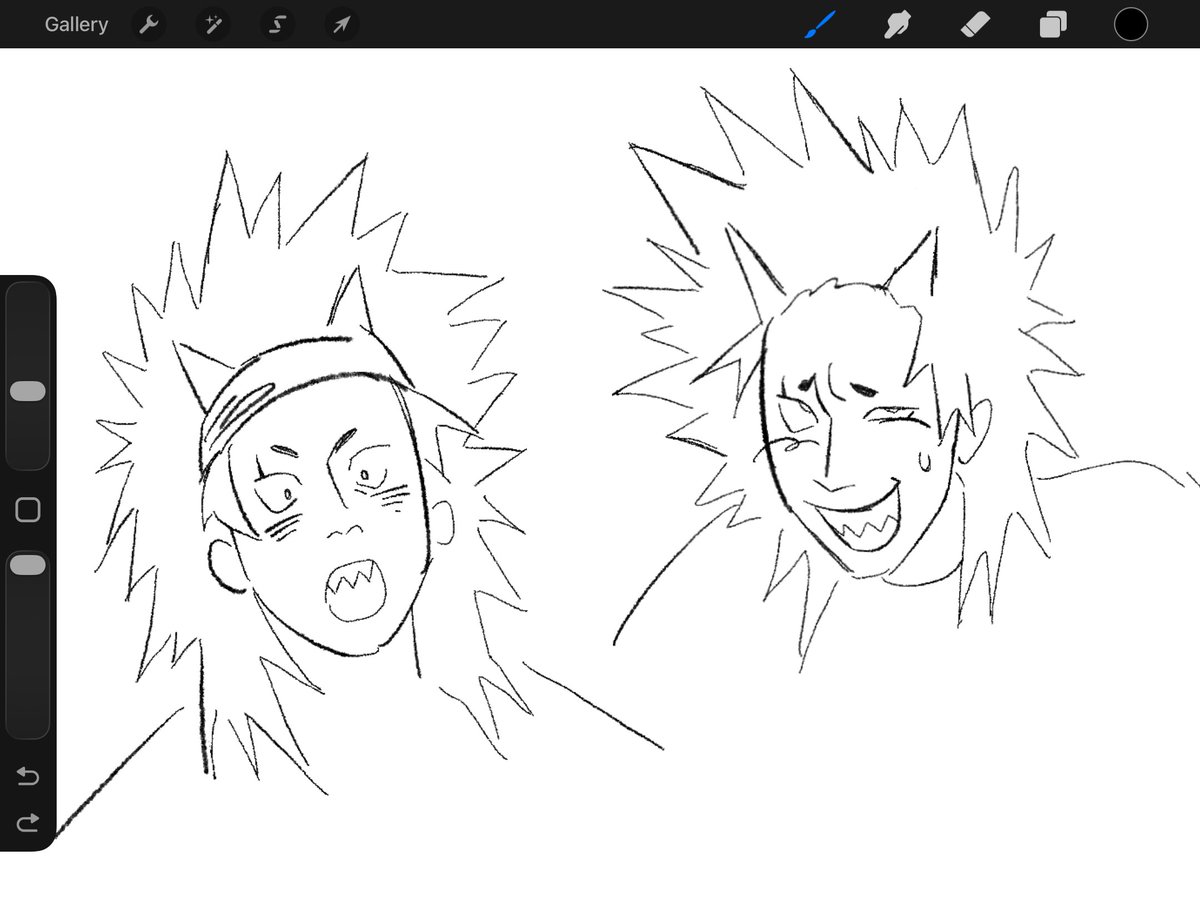Open the Actions wrench menu
1200x900 pixels.
pos(148,24)
